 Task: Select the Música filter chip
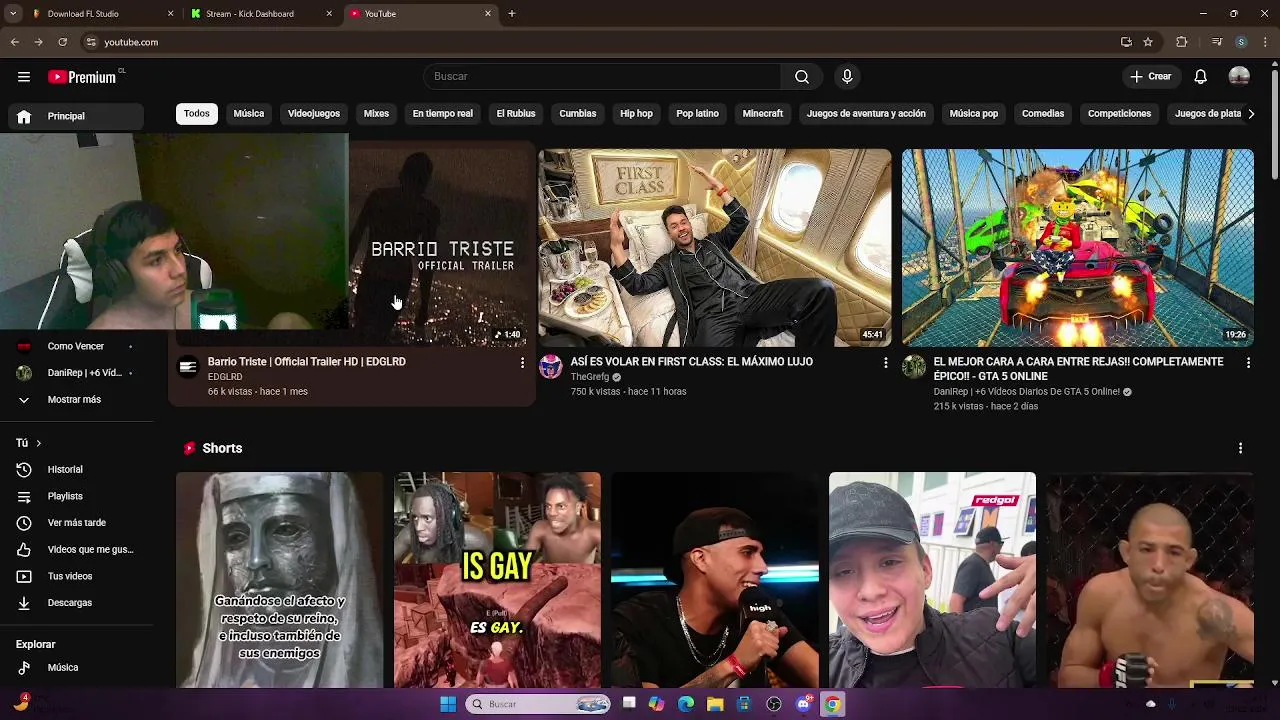point(249,114)
